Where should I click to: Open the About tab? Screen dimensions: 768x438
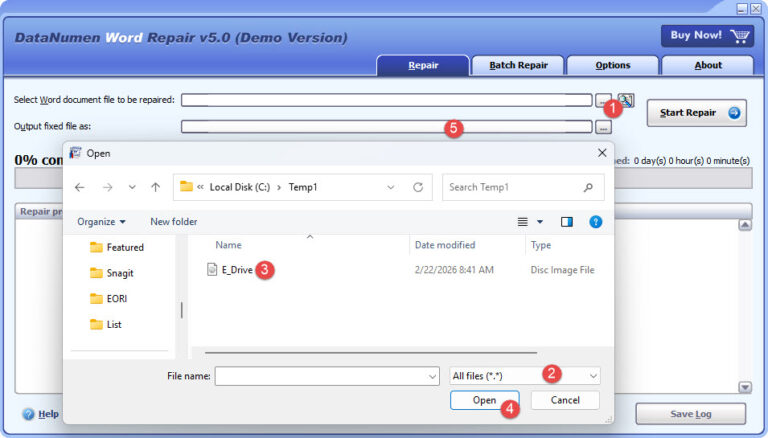pos(708,65)
